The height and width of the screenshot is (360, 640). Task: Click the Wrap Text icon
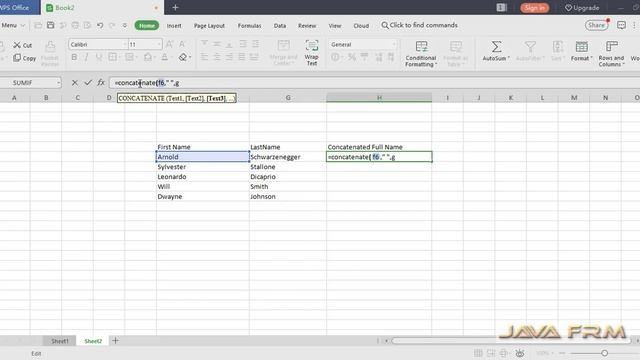click(312, 46)
